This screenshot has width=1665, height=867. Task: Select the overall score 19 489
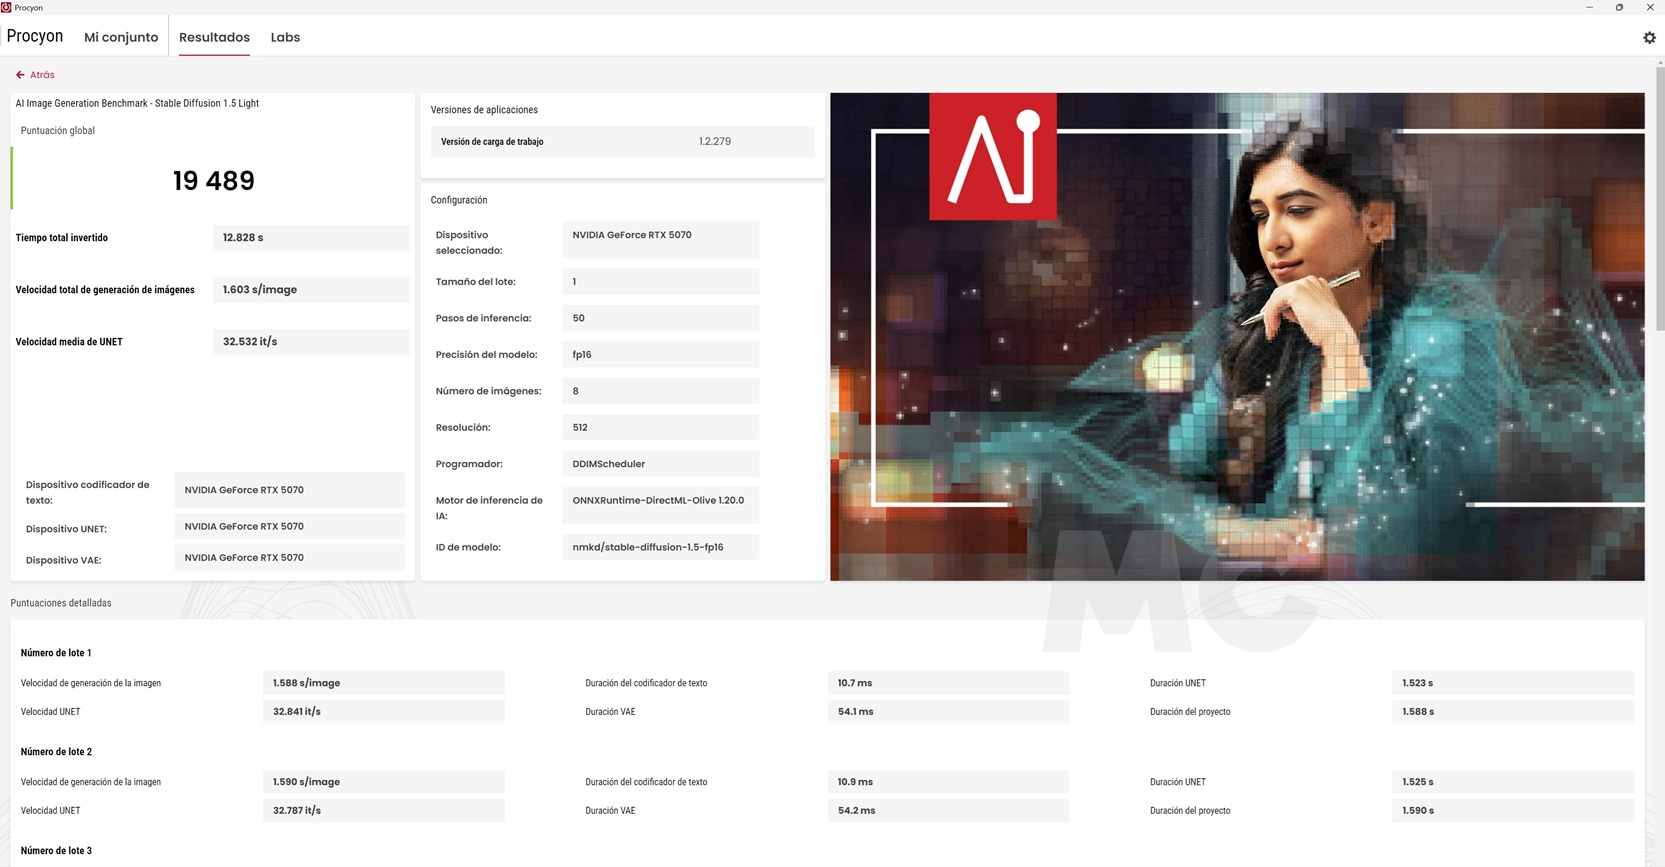(214, 181)
